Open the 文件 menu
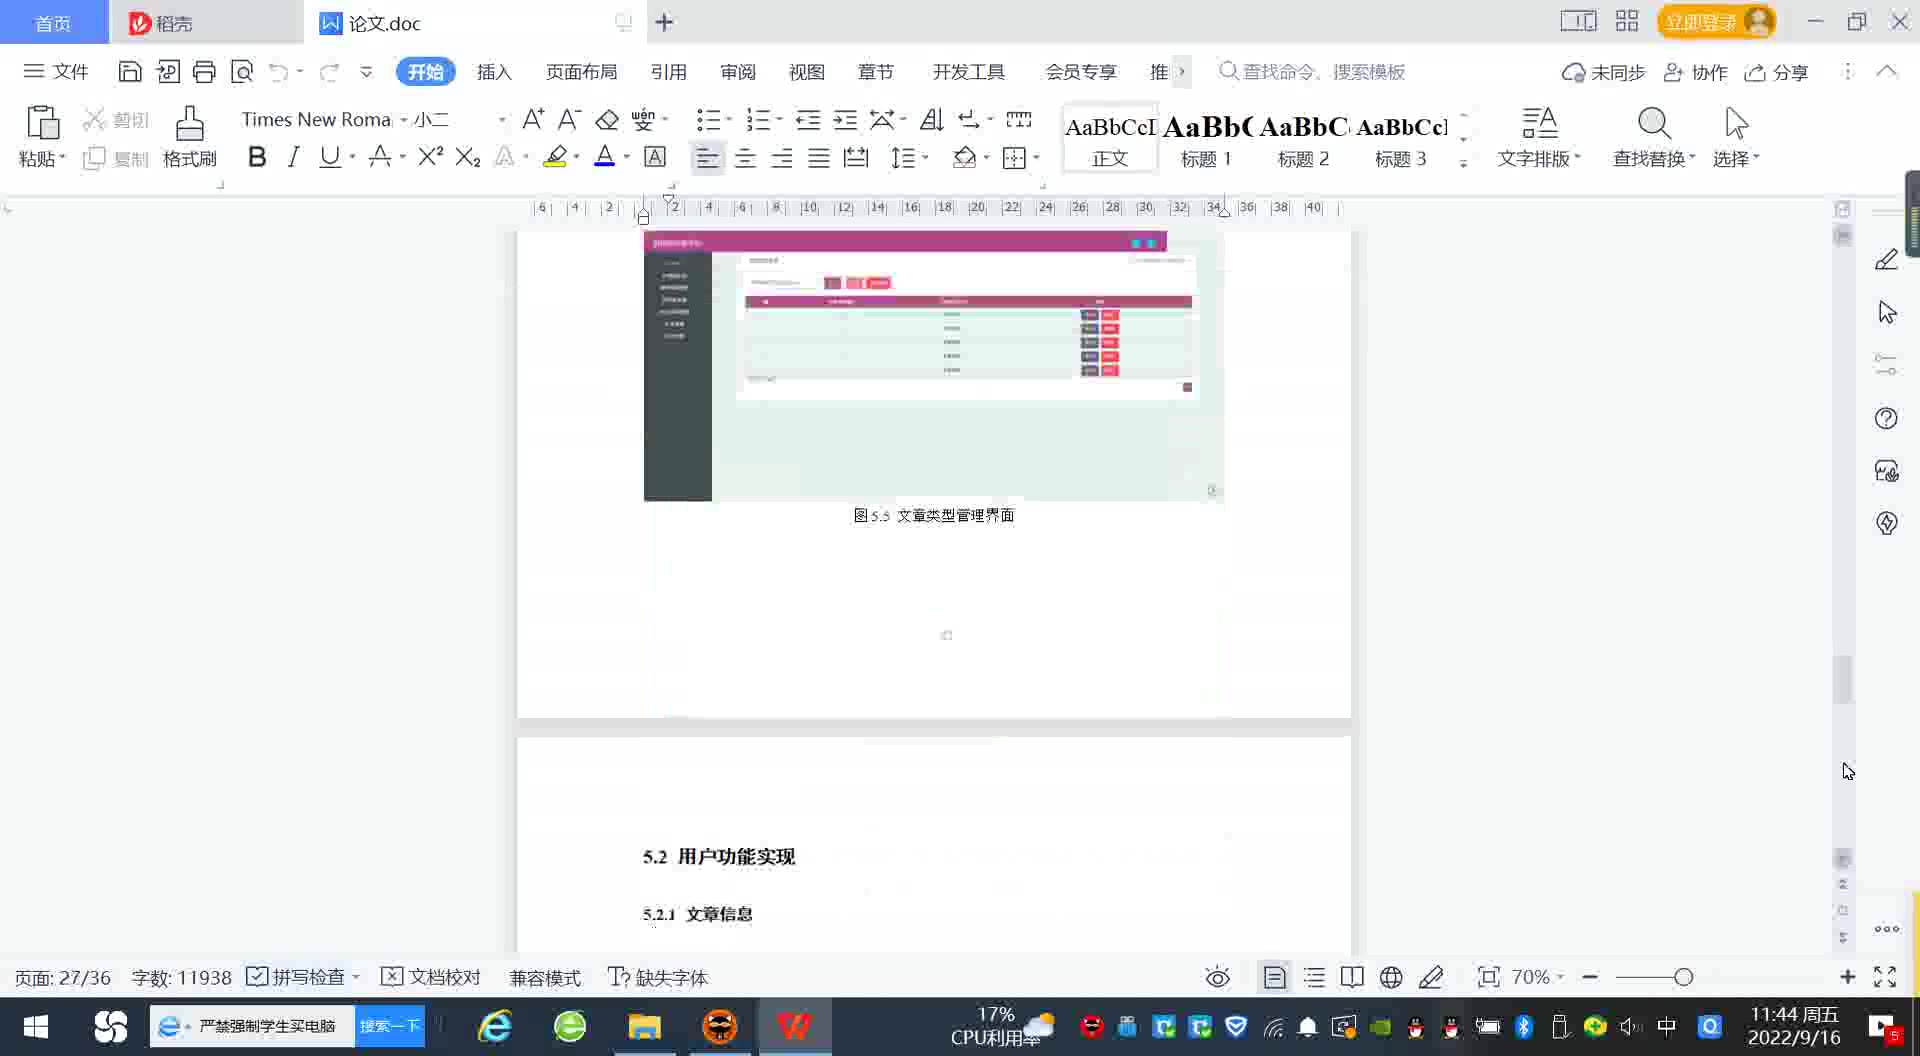 click(56, 71)
